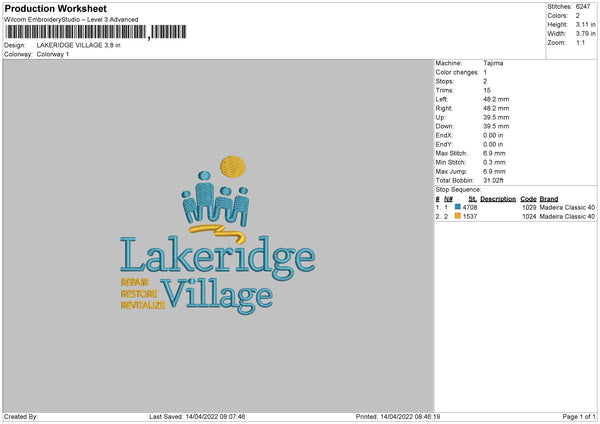Click 'Page 1 of 1' footer text

point(579,416)
